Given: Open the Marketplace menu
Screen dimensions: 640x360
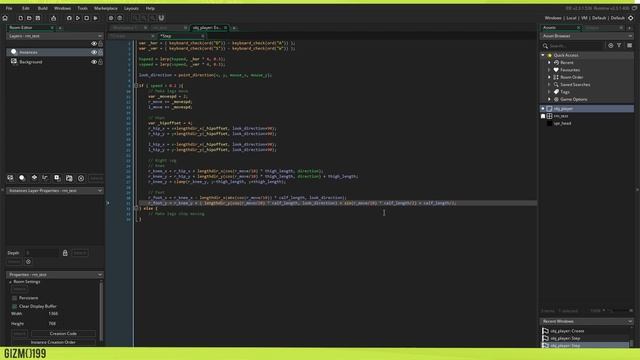Looking at the screenshot, I should [106, 8].
